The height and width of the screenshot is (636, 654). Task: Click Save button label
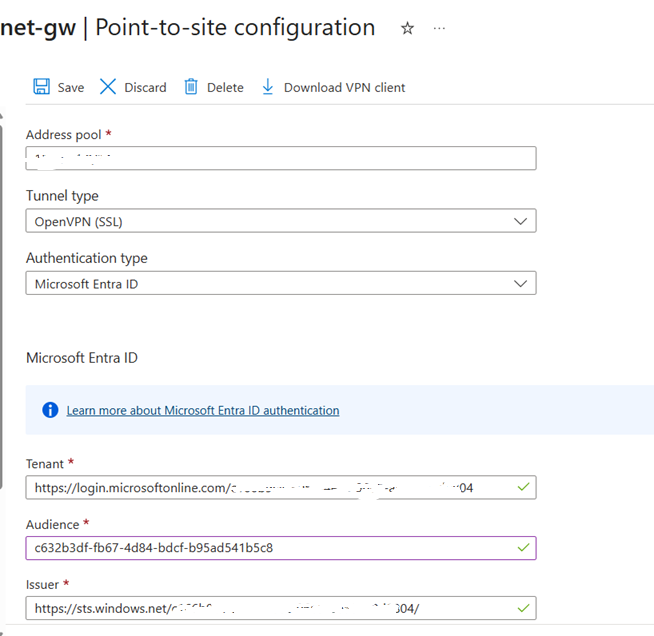pos(71,88)
